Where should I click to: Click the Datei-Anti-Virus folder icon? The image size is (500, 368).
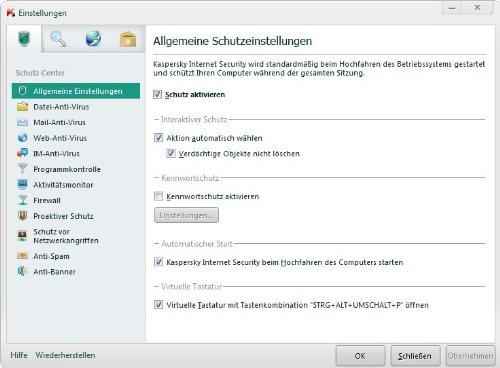(x=22, y=107)
